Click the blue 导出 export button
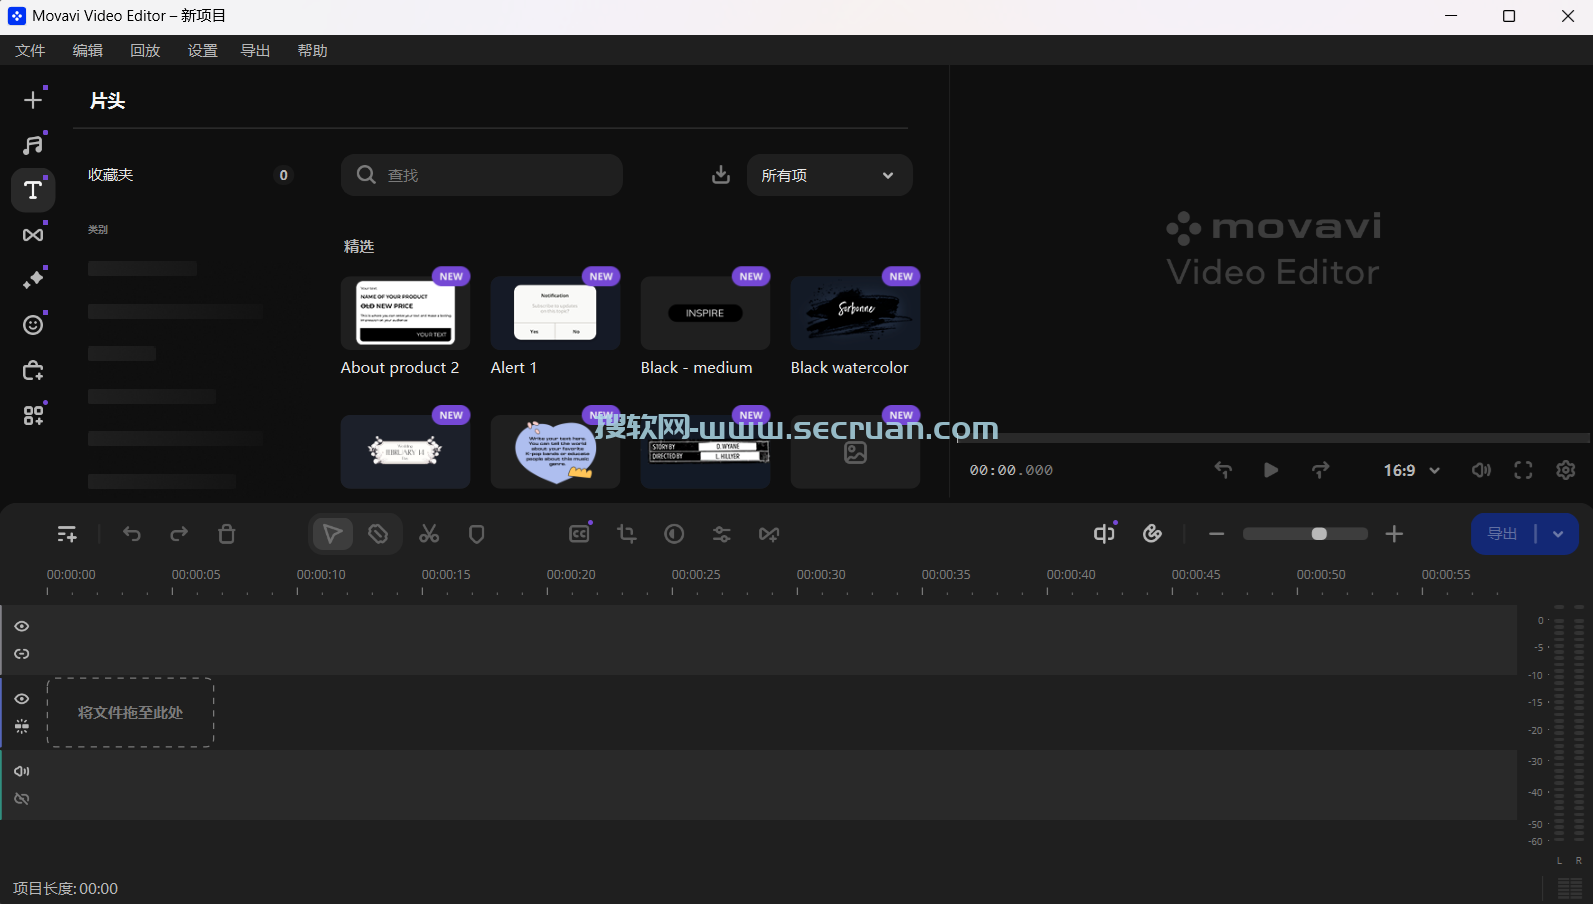The height and width of the screenshot is (904, 1593). (x=1503, y=534)
